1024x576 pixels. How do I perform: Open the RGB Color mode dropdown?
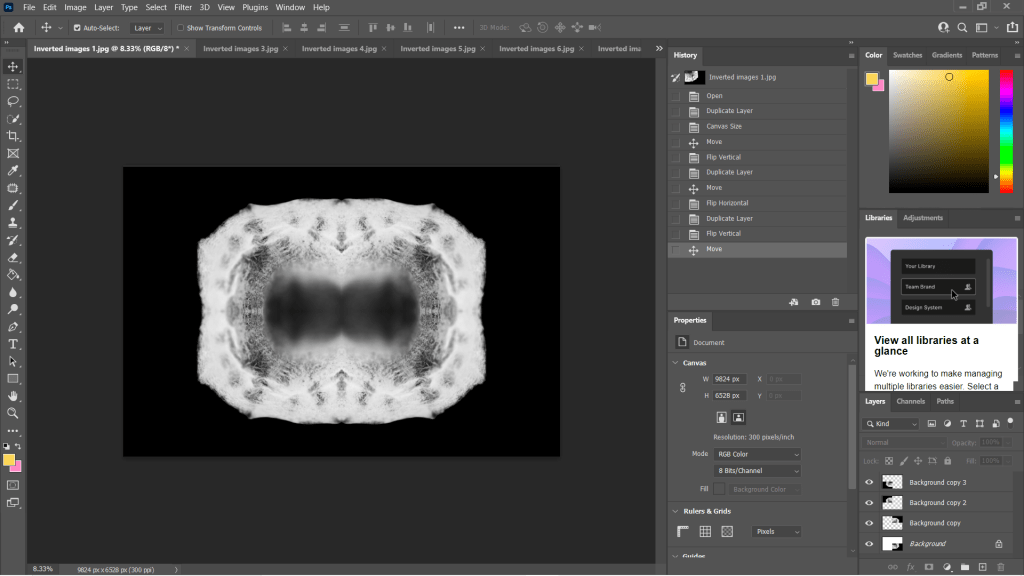(x=757, y=454)
